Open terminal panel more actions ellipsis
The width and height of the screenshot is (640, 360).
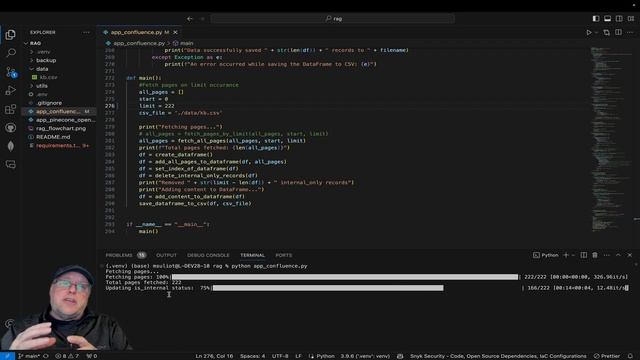pyautogui.click(x=607, y=255)
